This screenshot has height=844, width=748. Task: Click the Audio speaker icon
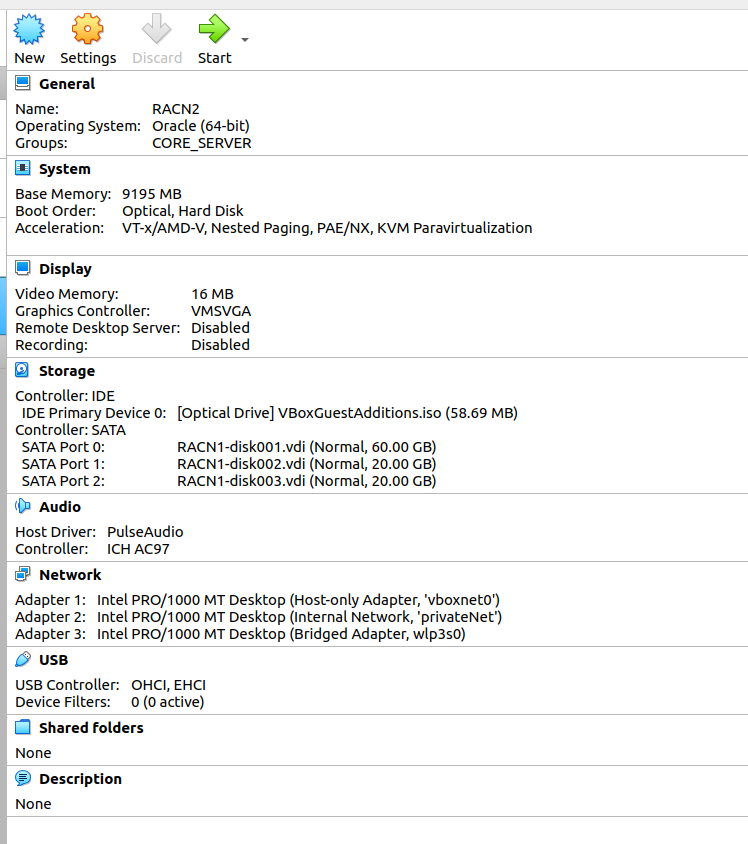[x=23, y=506]
